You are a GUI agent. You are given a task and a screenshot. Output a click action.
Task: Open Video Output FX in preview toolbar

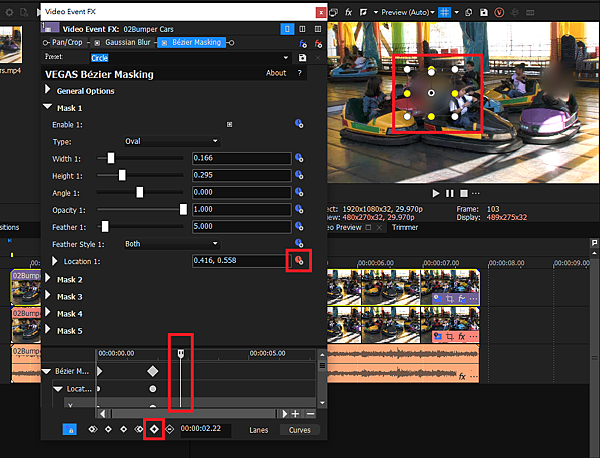[347, 12]
